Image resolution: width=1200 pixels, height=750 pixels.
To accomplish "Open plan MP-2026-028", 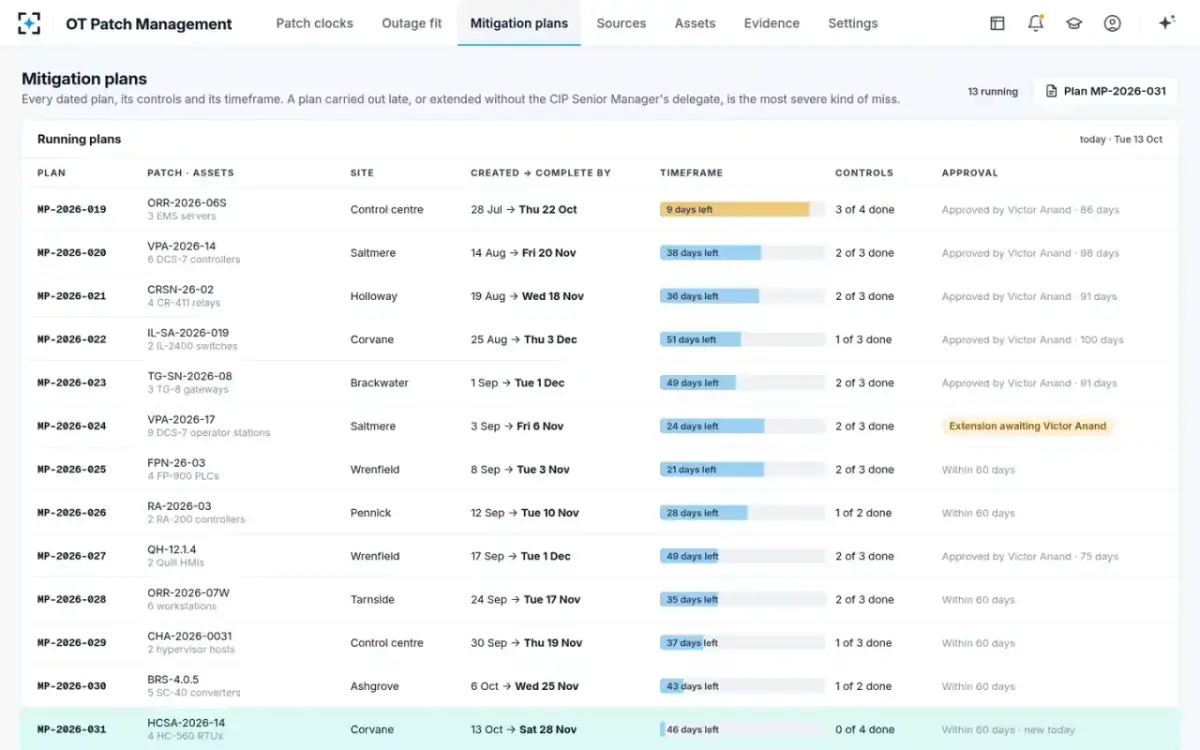I will point(71,600).
